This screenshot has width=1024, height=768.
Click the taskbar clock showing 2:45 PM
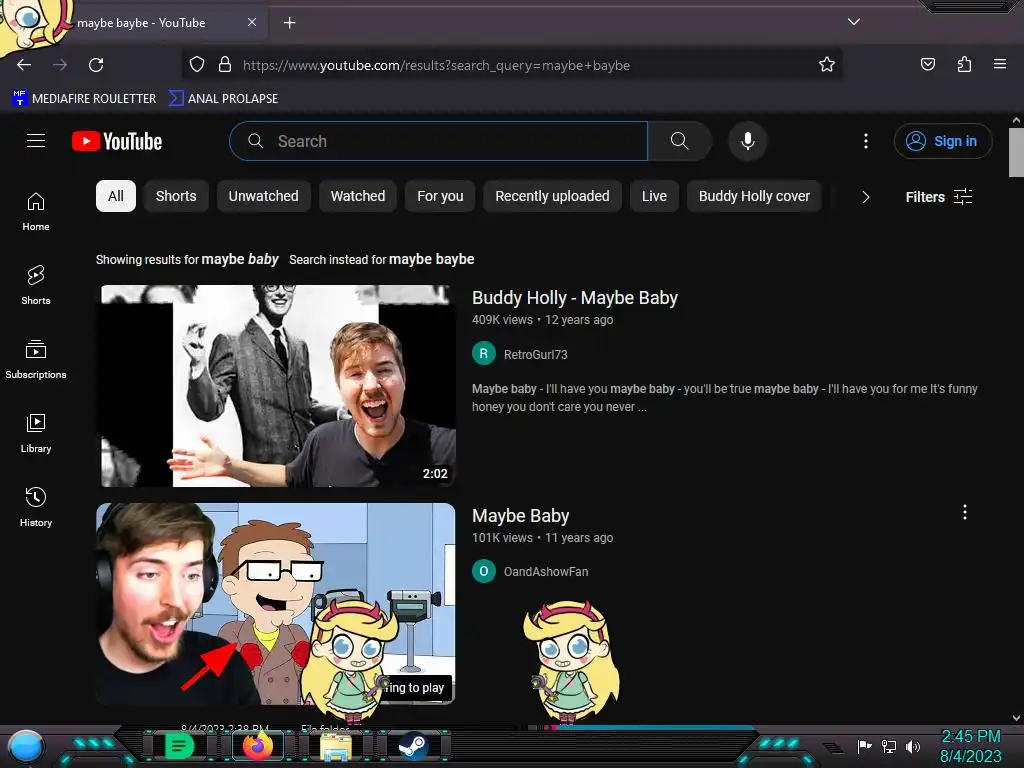[x=970, y=746]
